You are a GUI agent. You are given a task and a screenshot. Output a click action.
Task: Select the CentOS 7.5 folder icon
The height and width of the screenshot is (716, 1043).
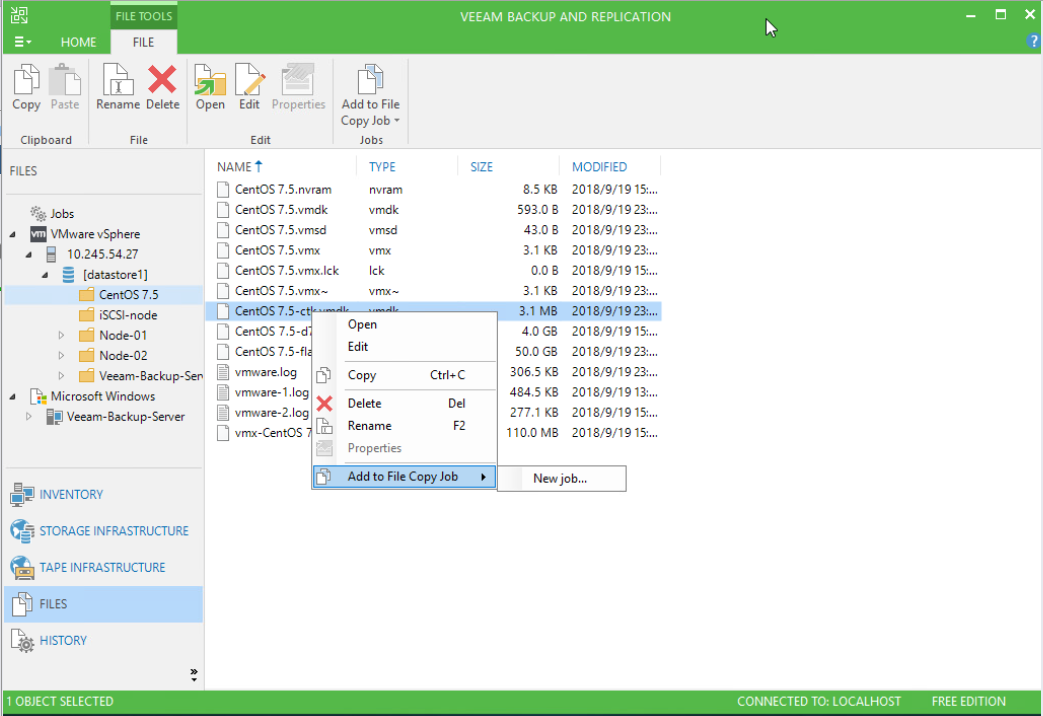click(x=86, y=295)
